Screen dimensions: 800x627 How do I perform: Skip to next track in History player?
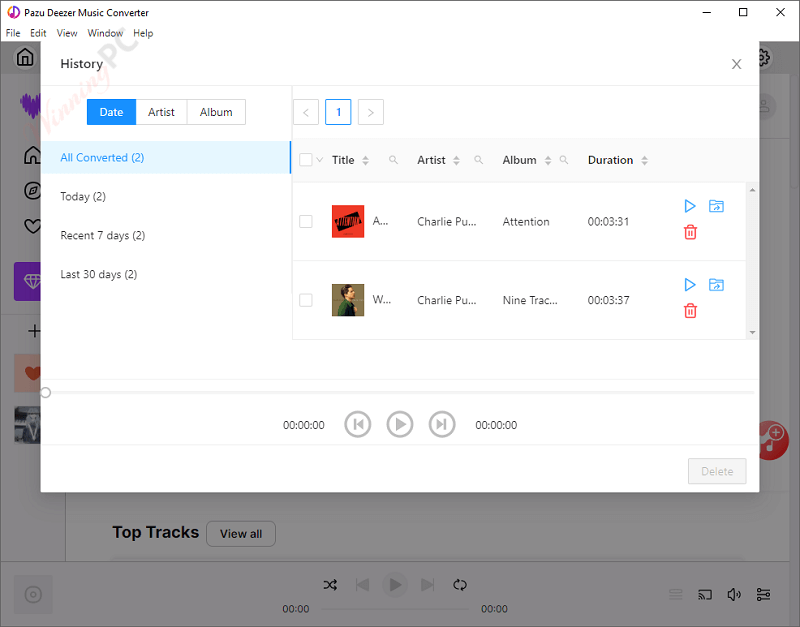point(442,424)
